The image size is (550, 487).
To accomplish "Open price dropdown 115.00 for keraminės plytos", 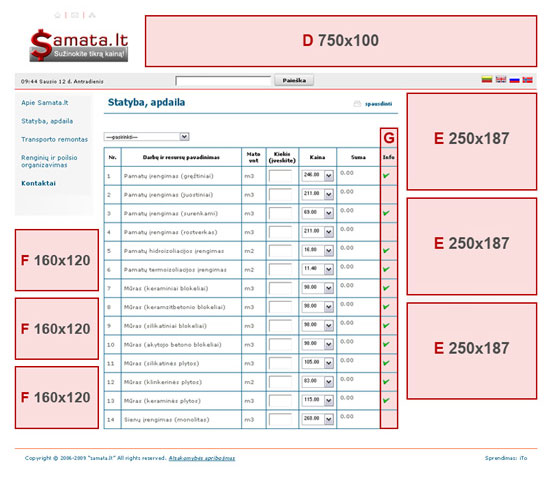I will [317, 400].
